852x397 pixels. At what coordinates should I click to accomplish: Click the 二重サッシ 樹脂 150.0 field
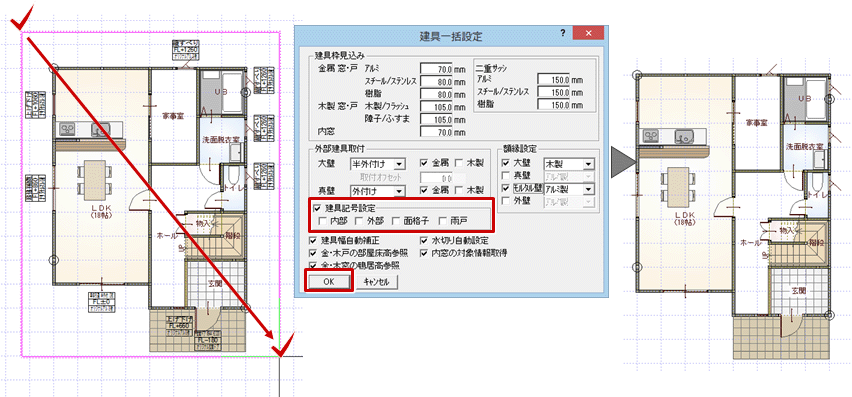(553, 104)
